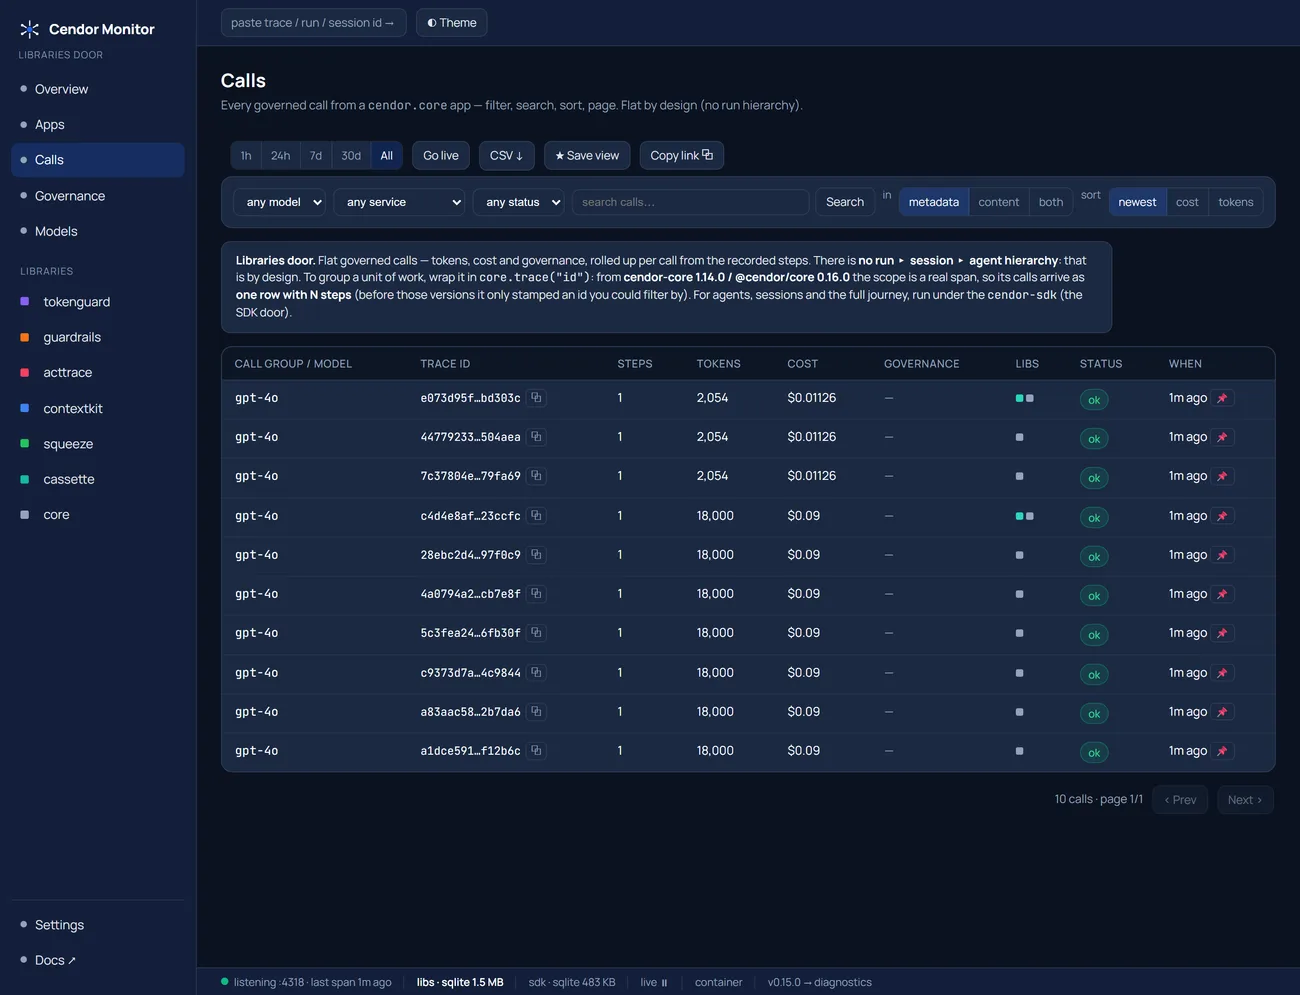Sort calls by newest
1300x995 pixels.
pos(1137,202)
